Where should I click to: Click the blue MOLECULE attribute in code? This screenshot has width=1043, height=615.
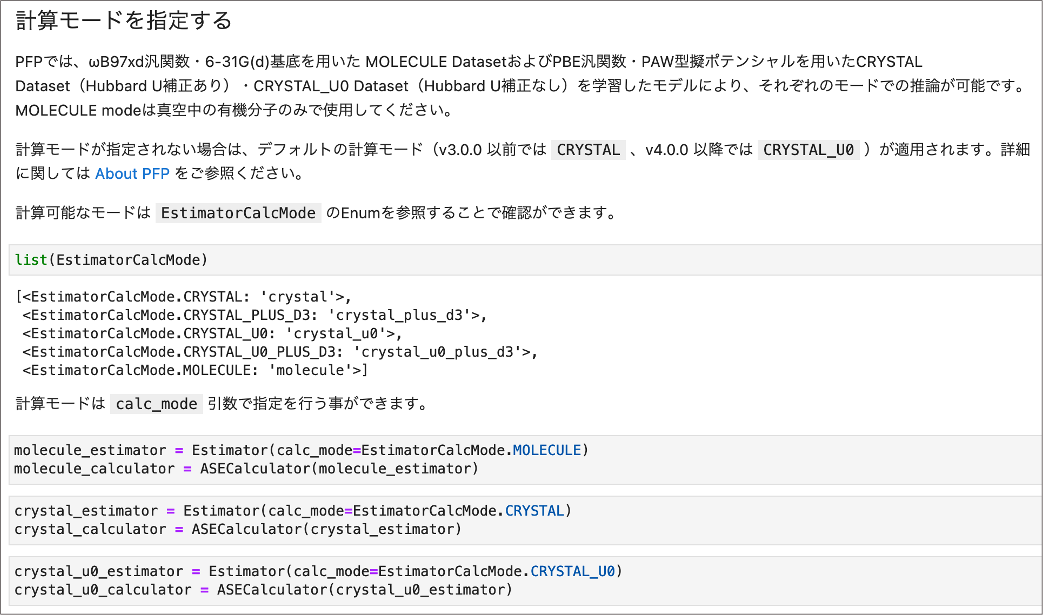pos(547,450)
